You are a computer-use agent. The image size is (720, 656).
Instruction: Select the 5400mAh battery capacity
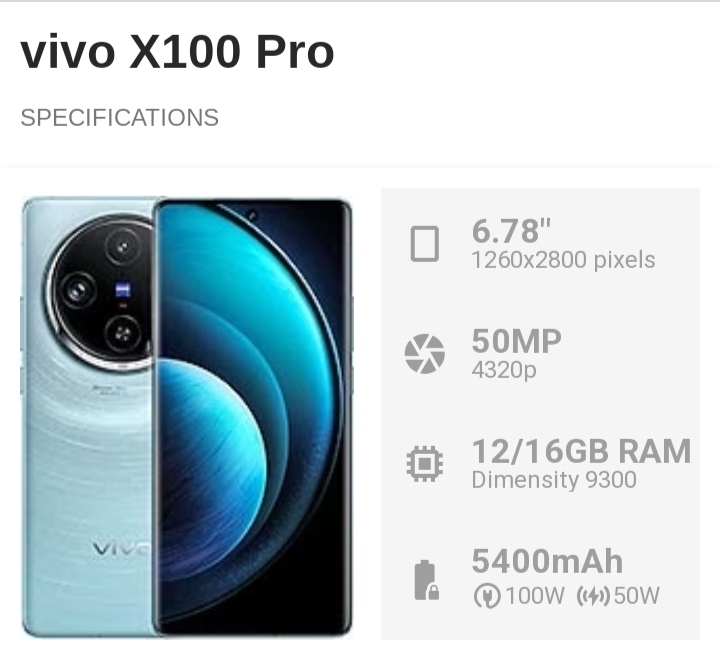point(547,561)
